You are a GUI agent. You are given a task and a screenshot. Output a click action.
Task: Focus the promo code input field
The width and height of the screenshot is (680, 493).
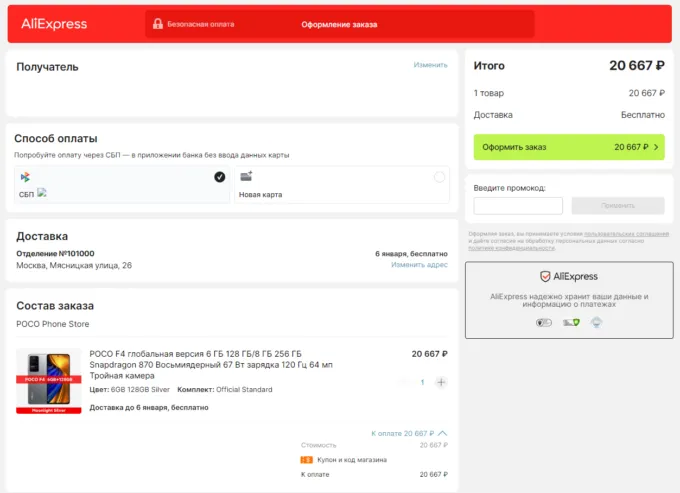pyautogui.click(x=518, y=205)
